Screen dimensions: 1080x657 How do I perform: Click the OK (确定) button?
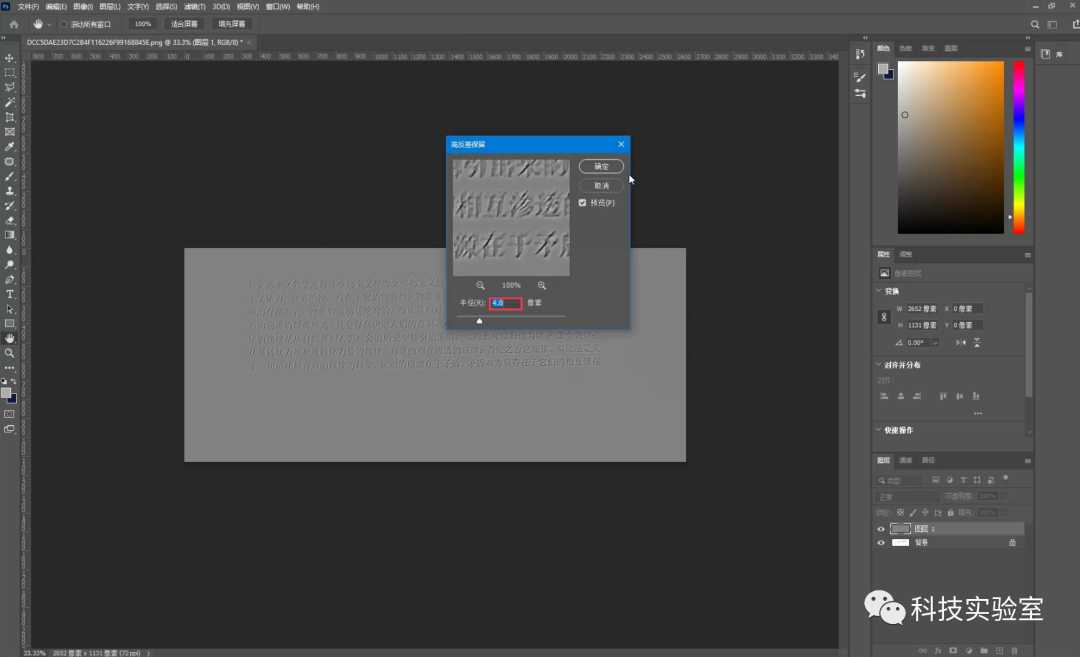(x=601, y=166)
